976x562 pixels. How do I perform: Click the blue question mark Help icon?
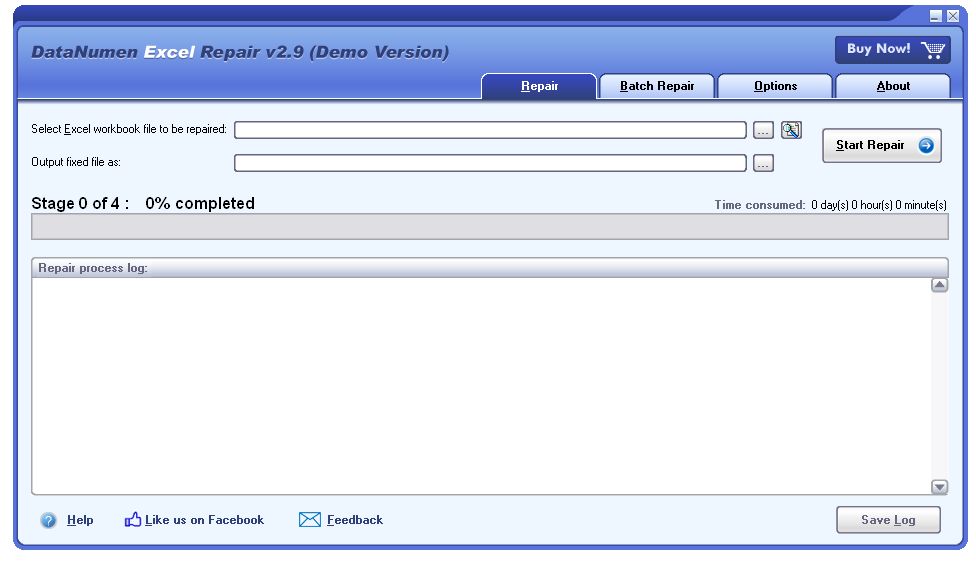(x=48, y=520)
